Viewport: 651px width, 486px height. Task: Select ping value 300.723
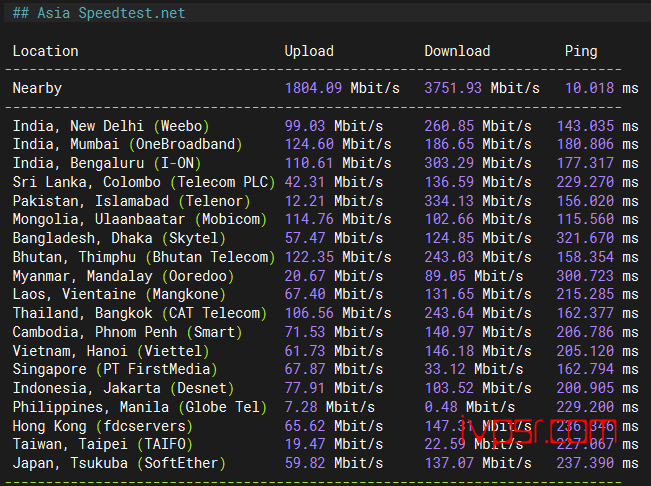585,276
